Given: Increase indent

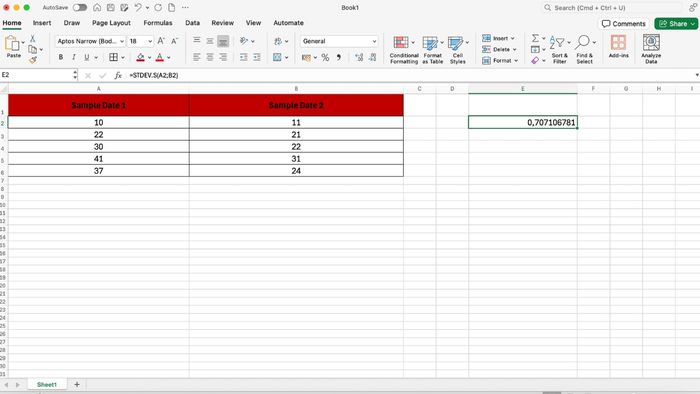Looking at the screenshot, I should pos(257,57).
